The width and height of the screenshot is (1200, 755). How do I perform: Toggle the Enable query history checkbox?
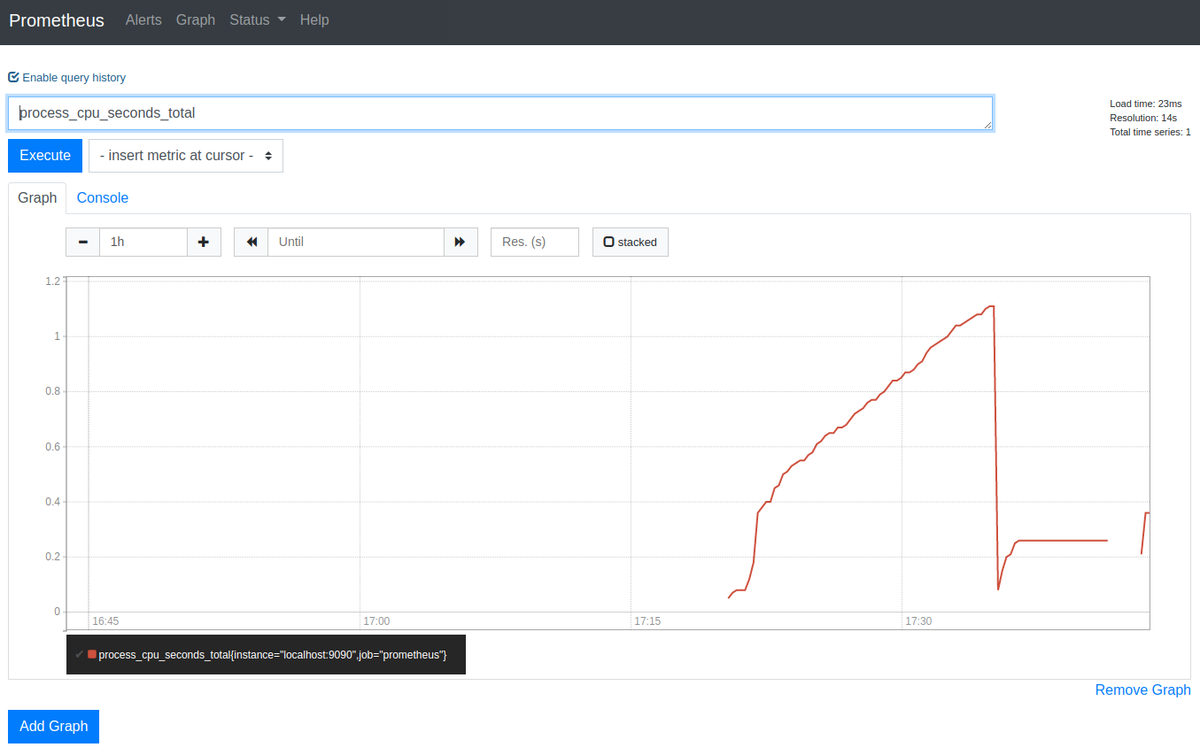(14, 77)
